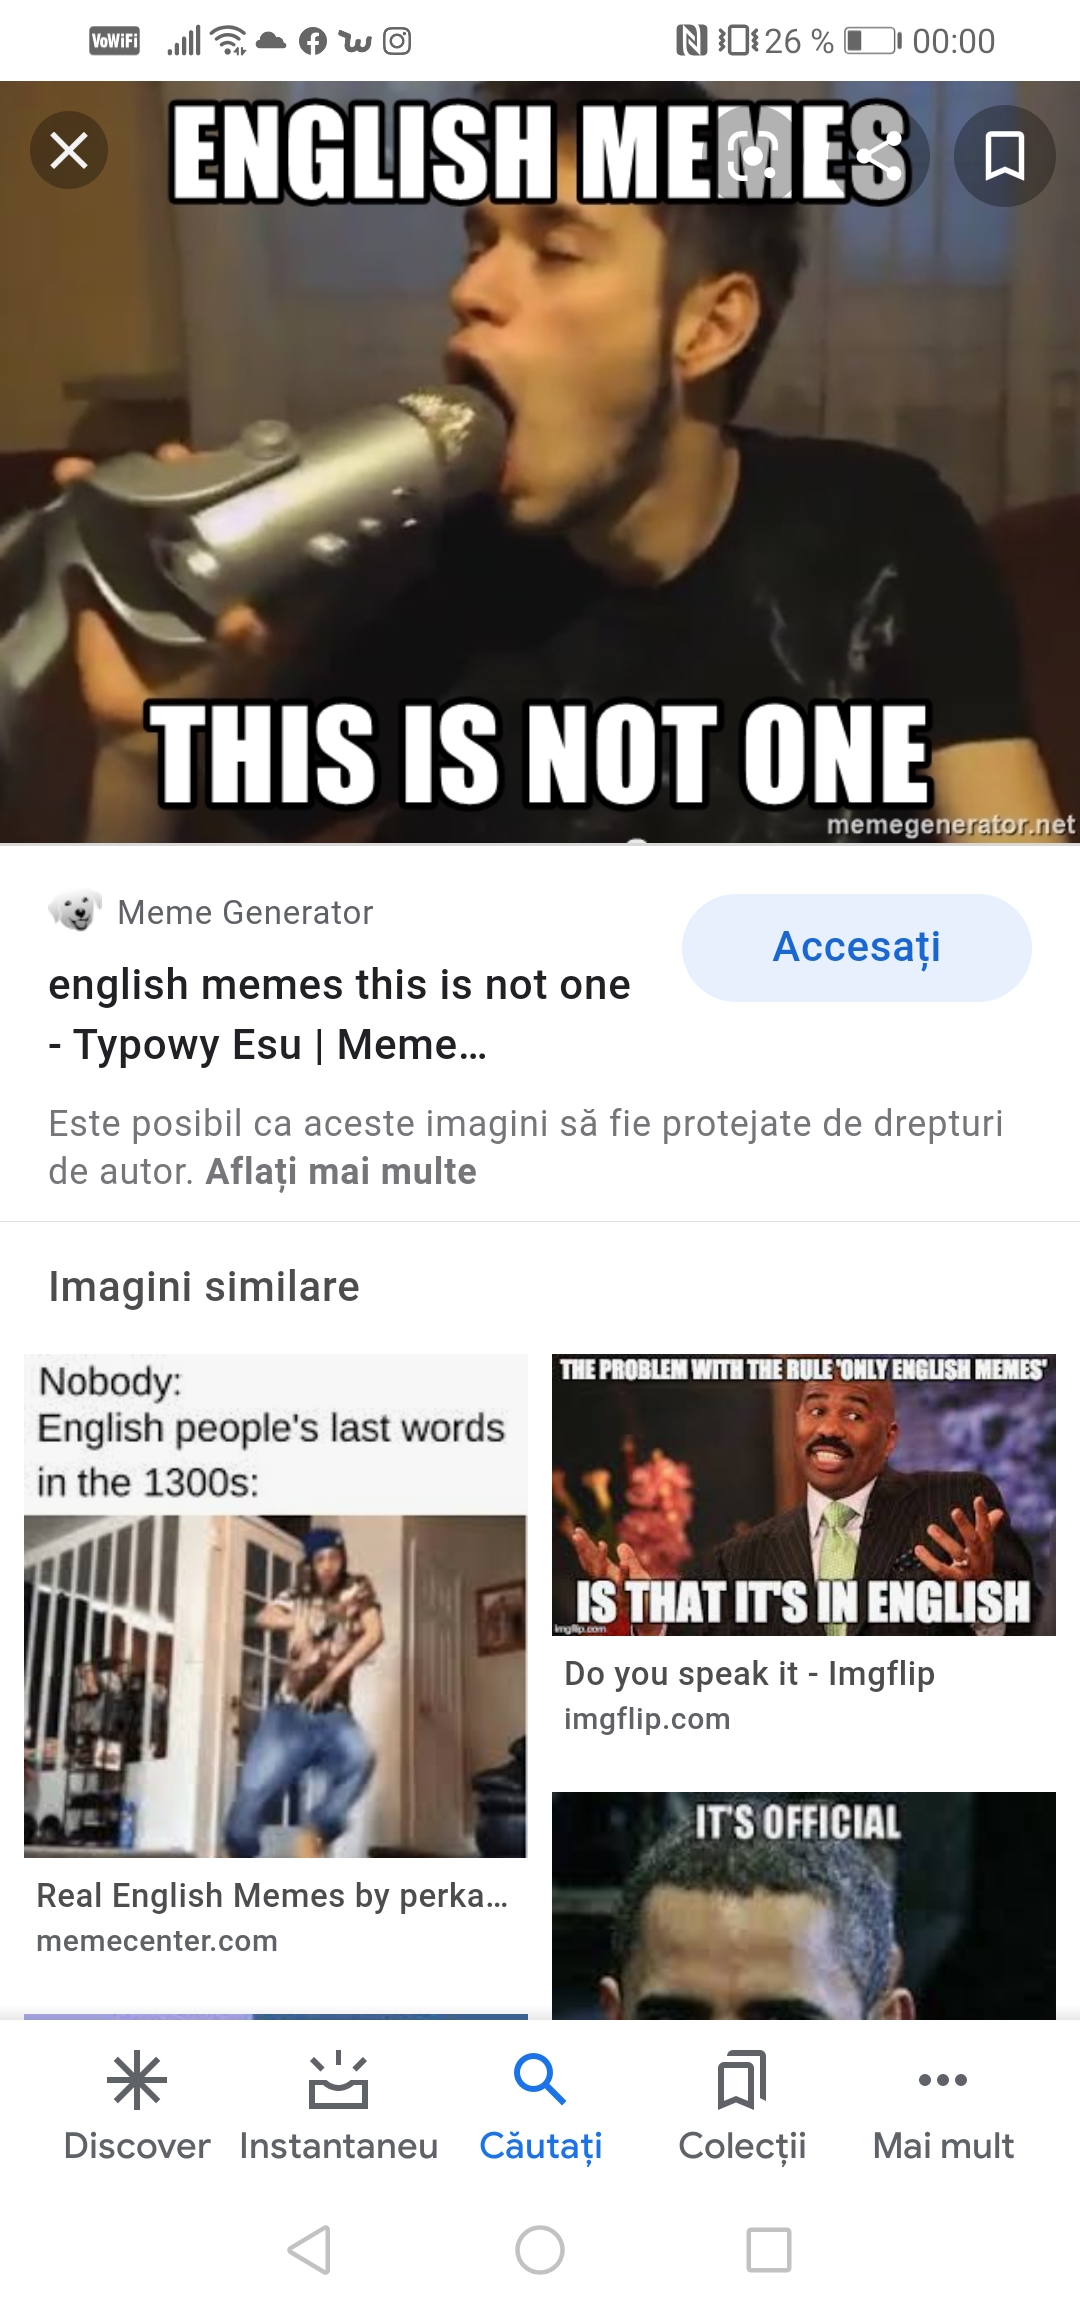Open the 'Nobody: English people's last words' thumbnail
The height and width of the screenshot is (2312, 1080).
click(x=276, y=1606)
